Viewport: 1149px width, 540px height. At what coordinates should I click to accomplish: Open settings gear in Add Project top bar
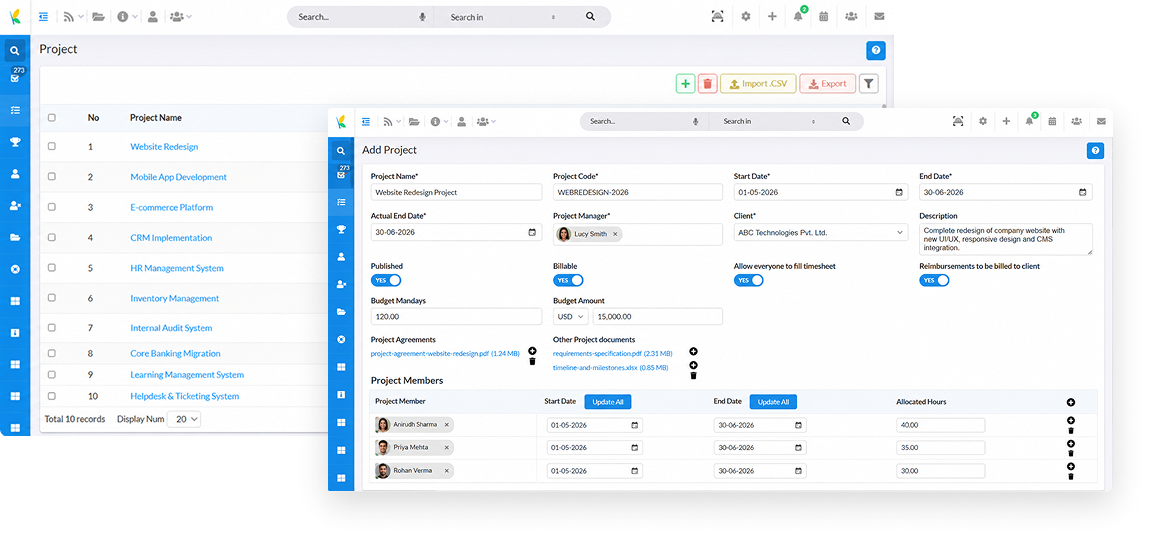(983, 121)
